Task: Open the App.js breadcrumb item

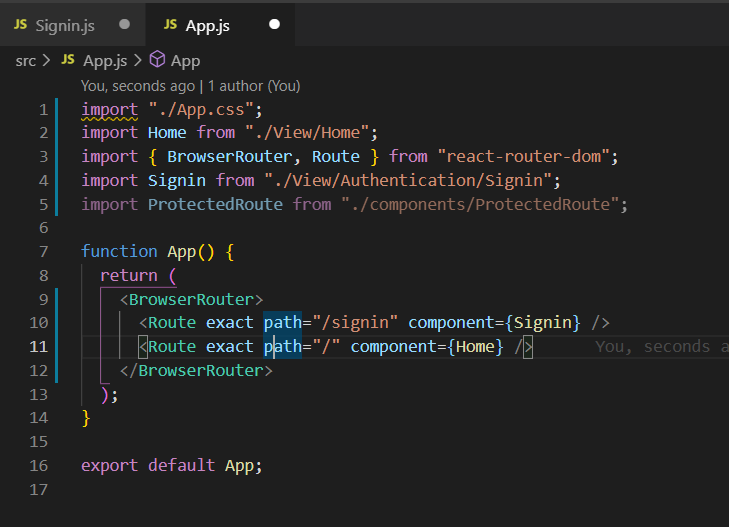Action: point(105,61)
